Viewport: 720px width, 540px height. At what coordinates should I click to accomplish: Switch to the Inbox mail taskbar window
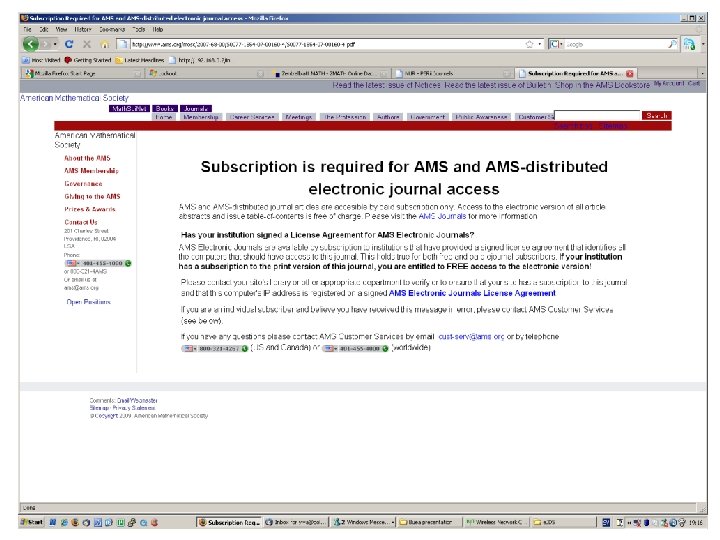[x=296, y=522]
